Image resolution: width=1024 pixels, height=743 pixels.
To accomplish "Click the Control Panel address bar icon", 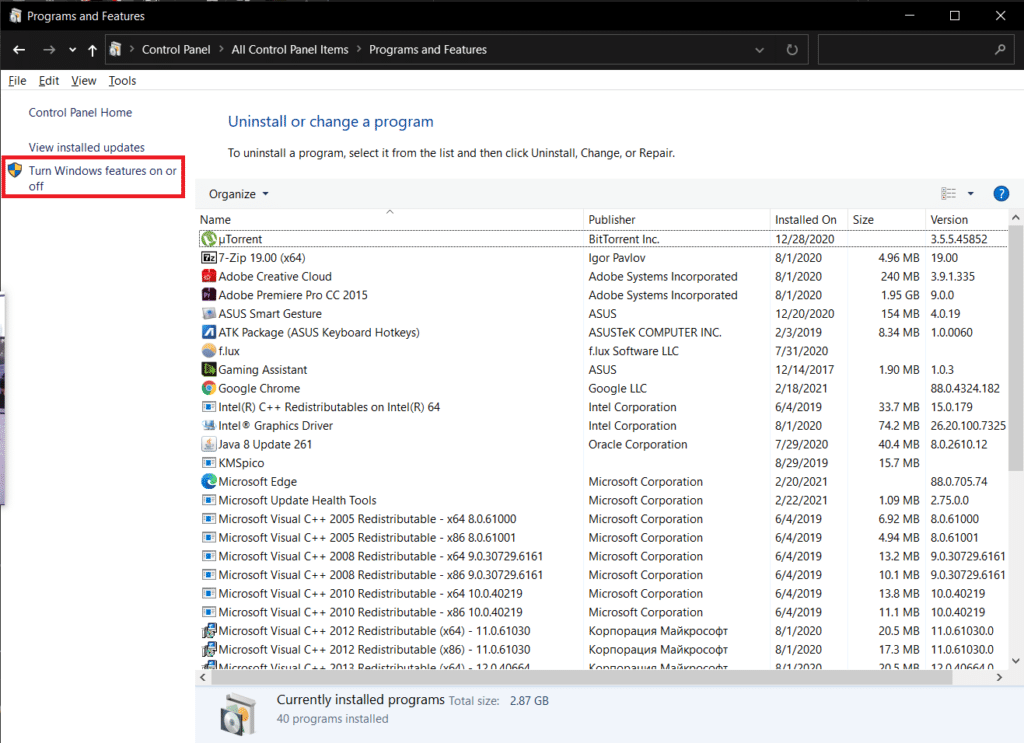I will point(116,49).
